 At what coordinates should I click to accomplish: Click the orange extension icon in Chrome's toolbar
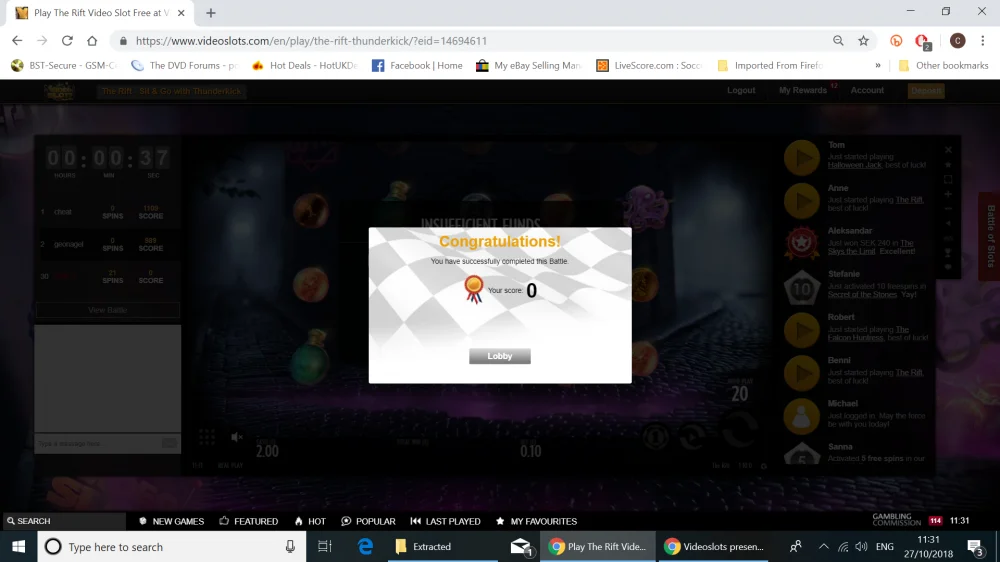pyautogui.click(x=896, y=41)
